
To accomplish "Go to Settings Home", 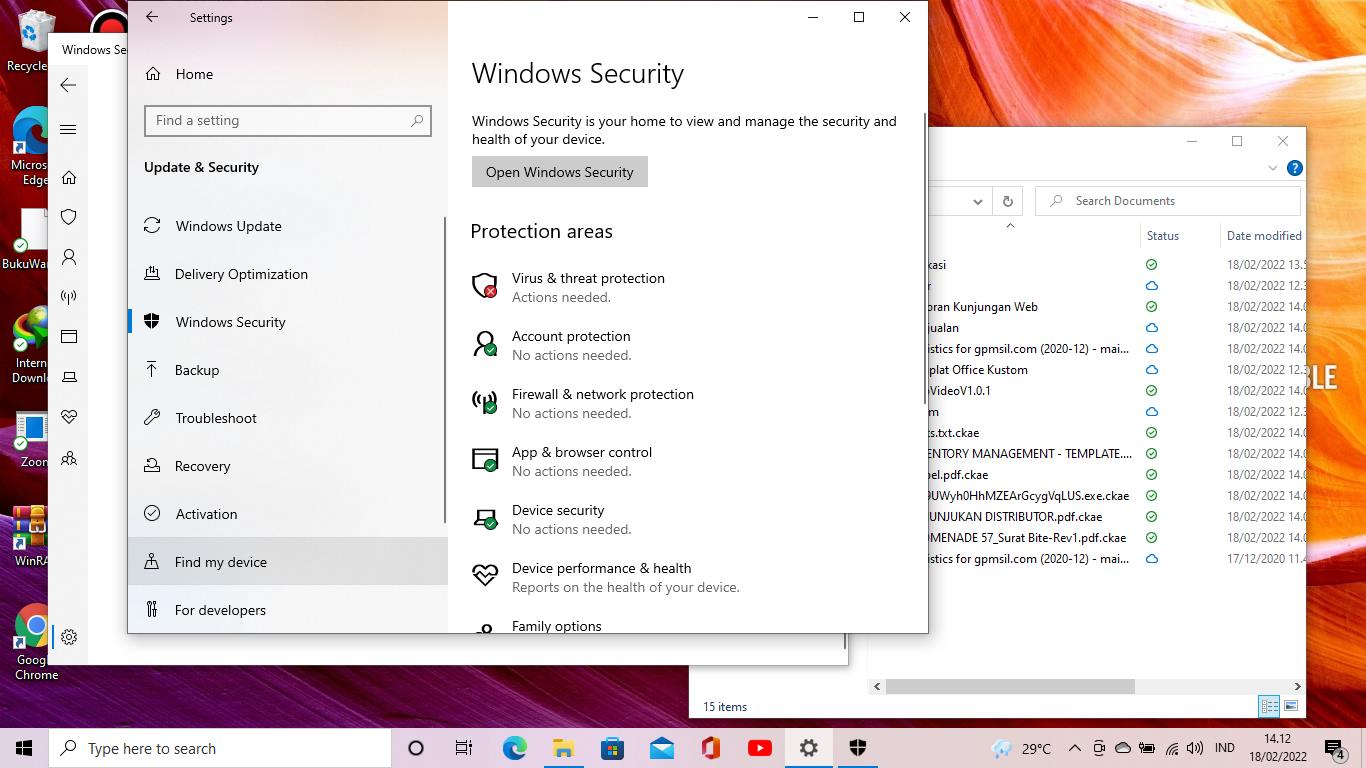I will (x=193, y=74).
